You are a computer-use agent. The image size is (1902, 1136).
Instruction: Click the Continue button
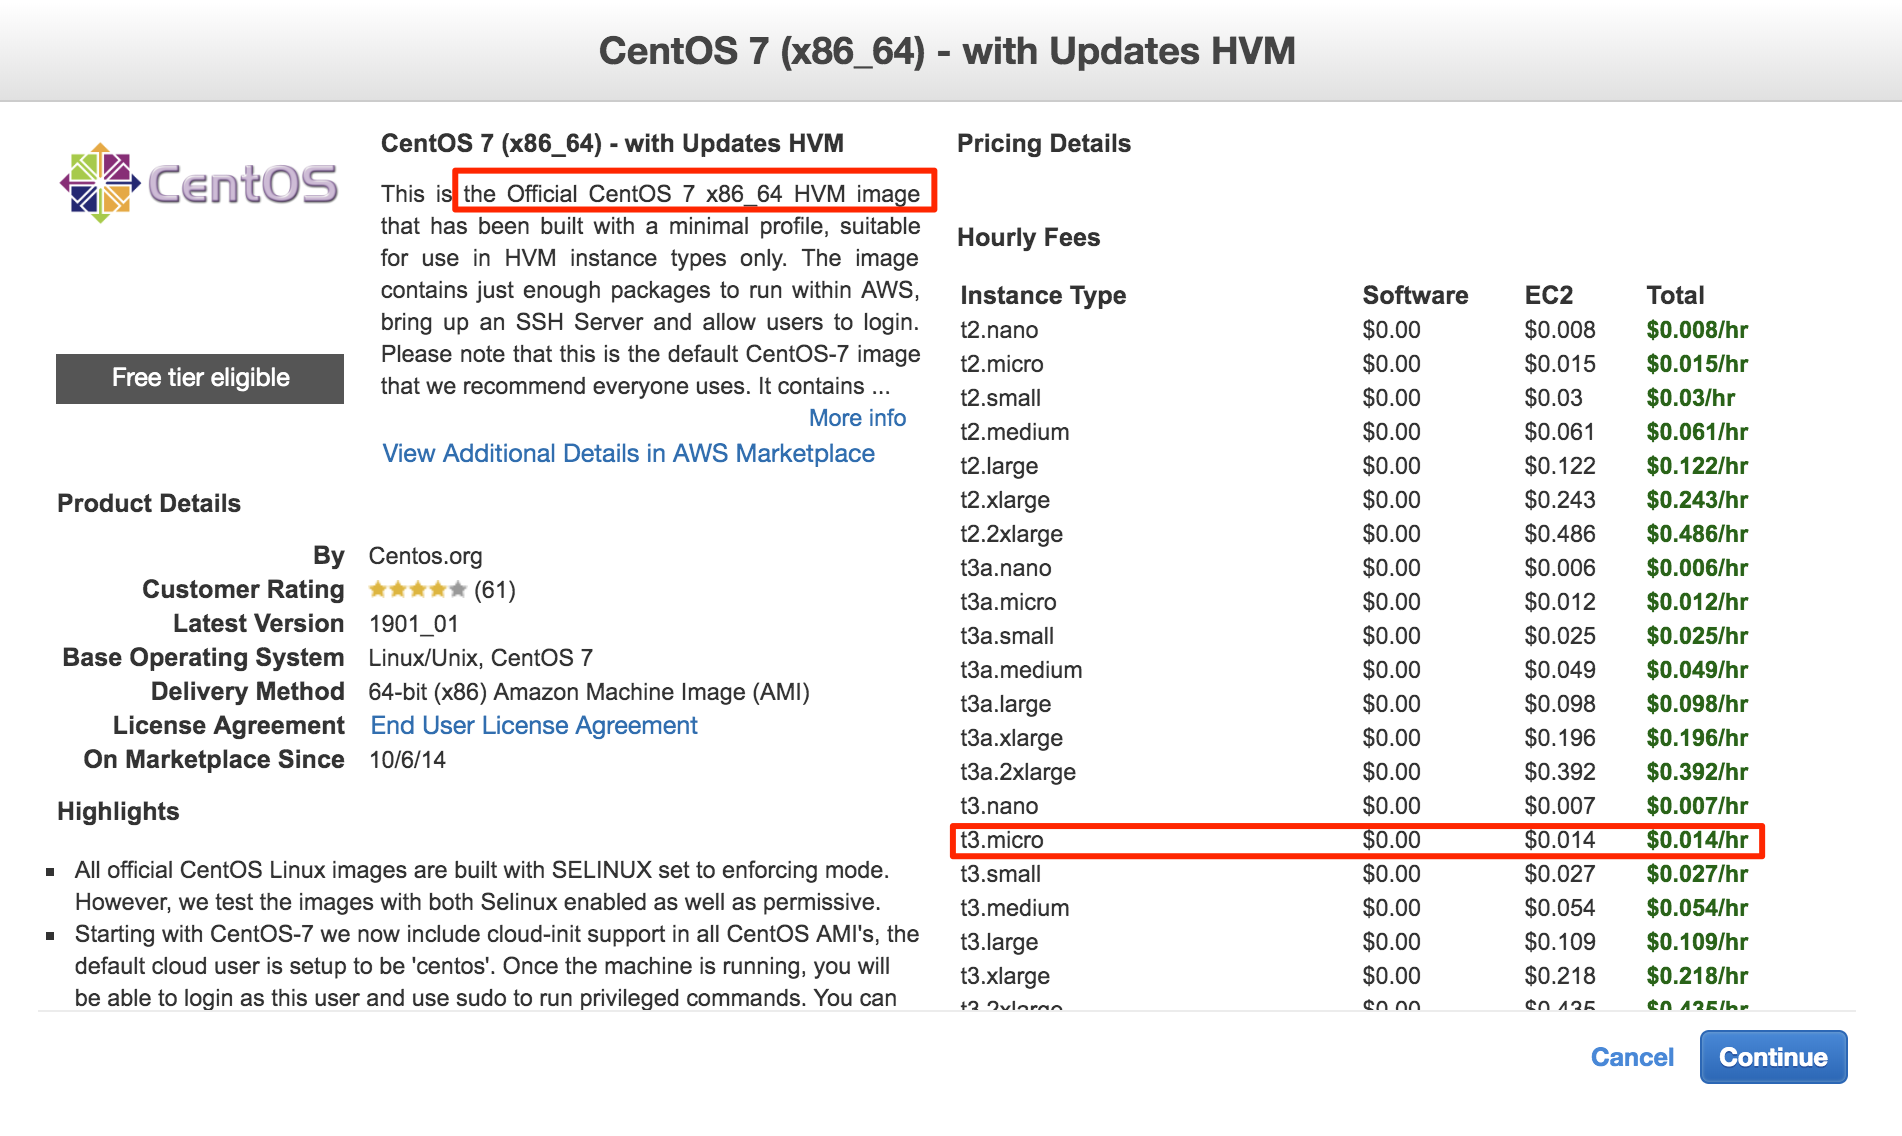coord(1772,1057)
